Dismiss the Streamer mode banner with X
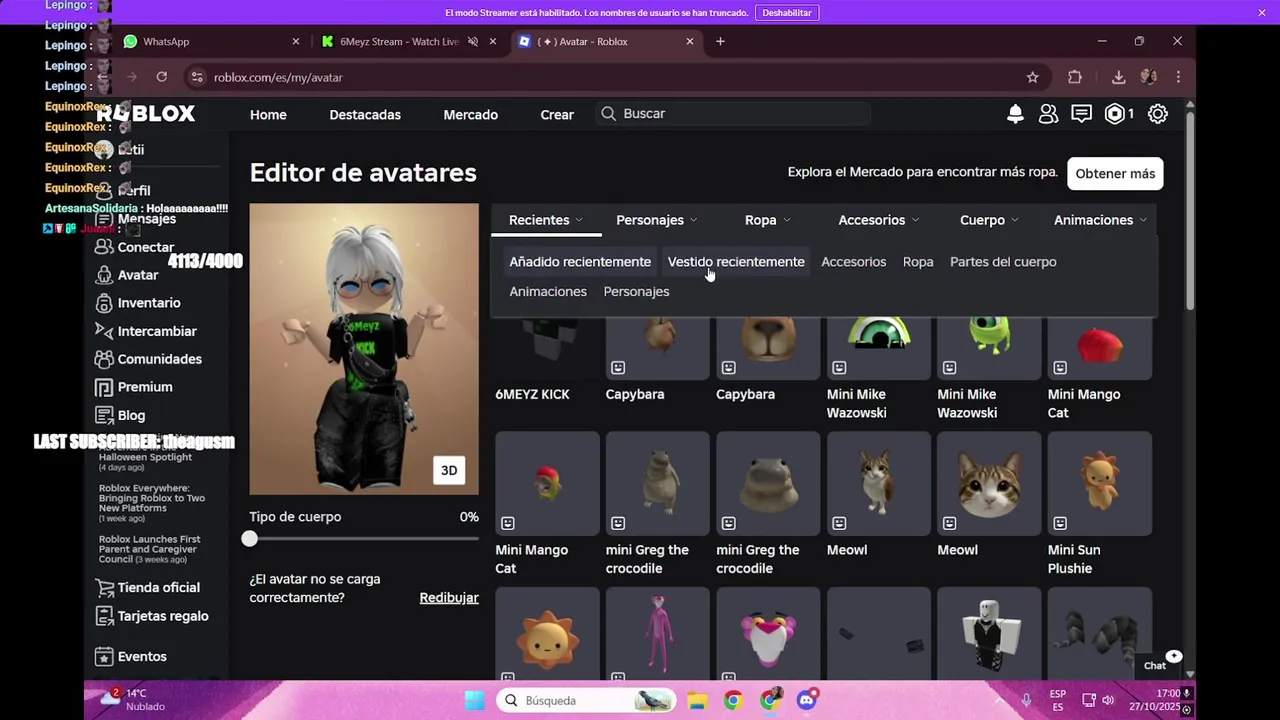The width and height of the screenshot is (1280, 720). (1262, 12)
